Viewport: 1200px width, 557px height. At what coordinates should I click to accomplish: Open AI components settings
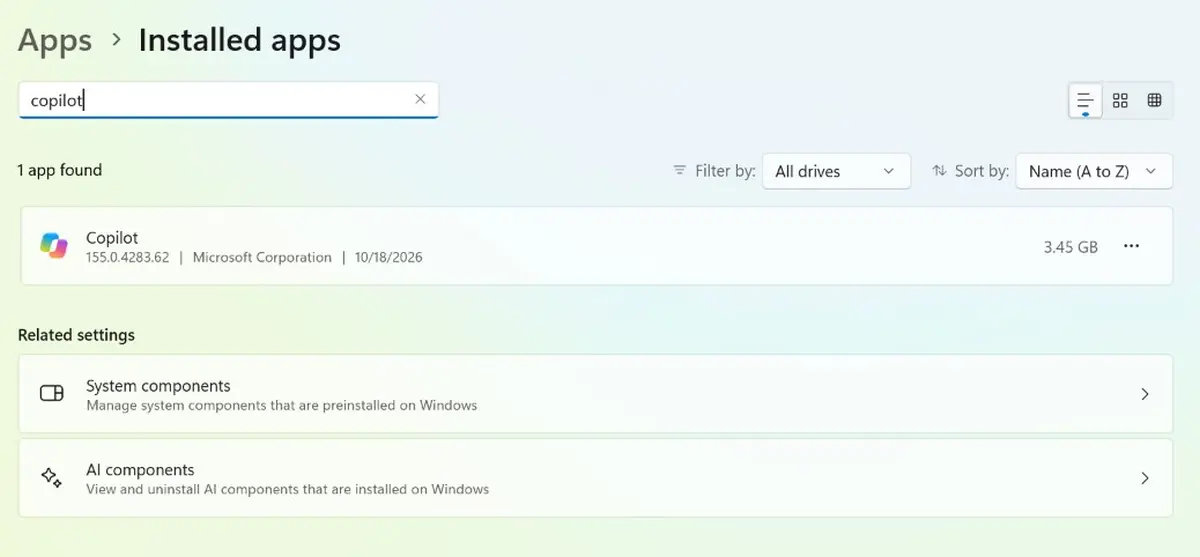(595, 478)
